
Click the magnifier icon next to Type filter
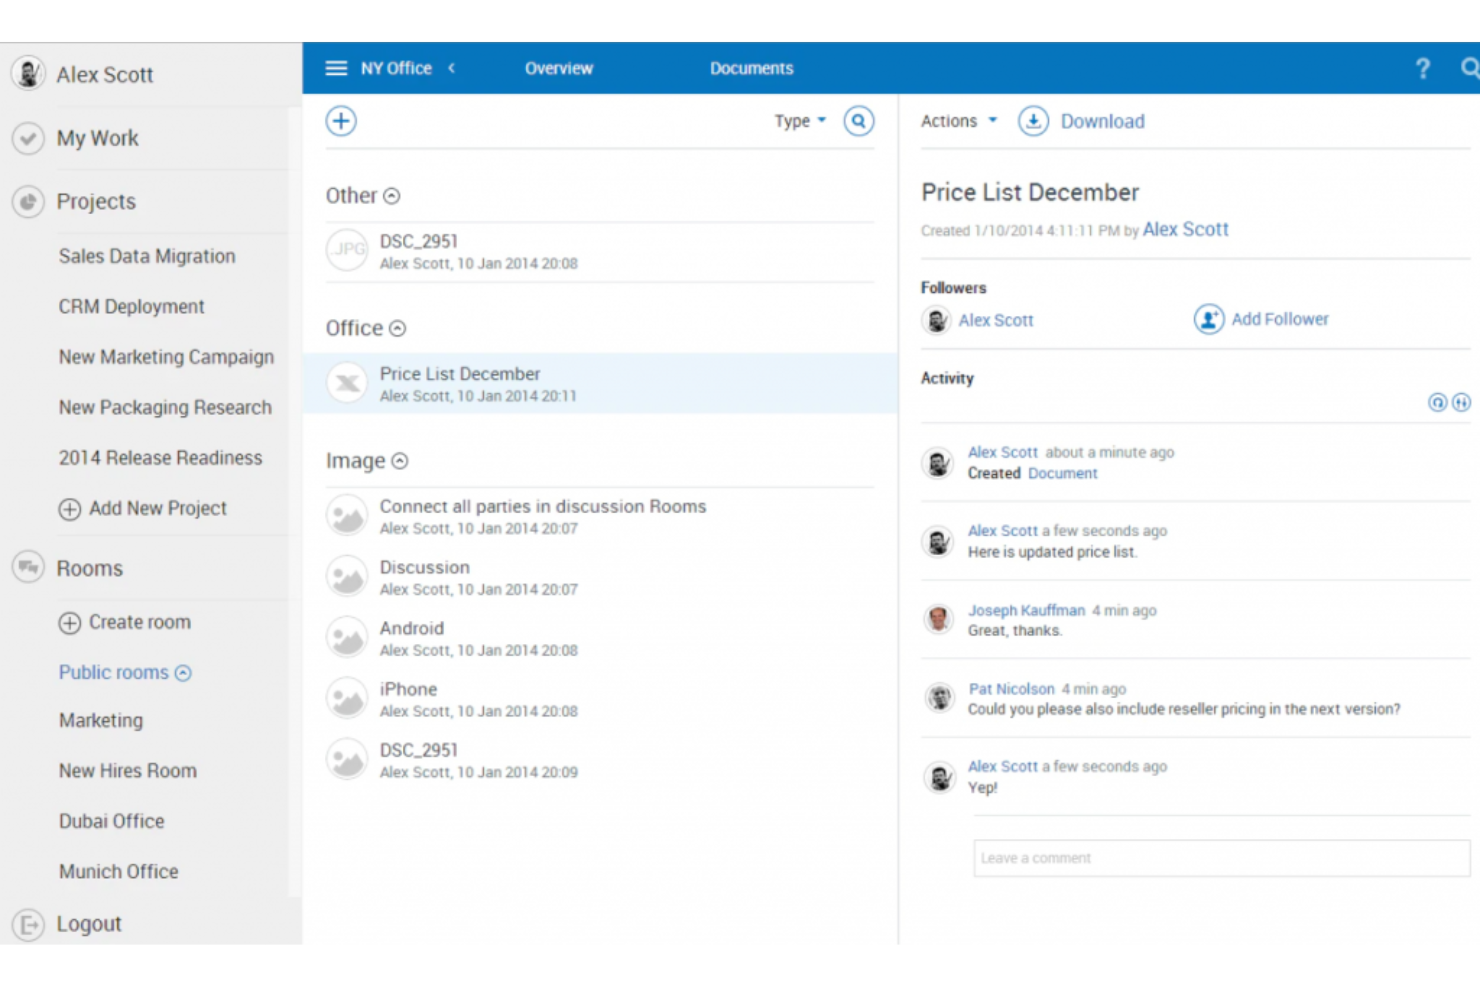(858, 120)
